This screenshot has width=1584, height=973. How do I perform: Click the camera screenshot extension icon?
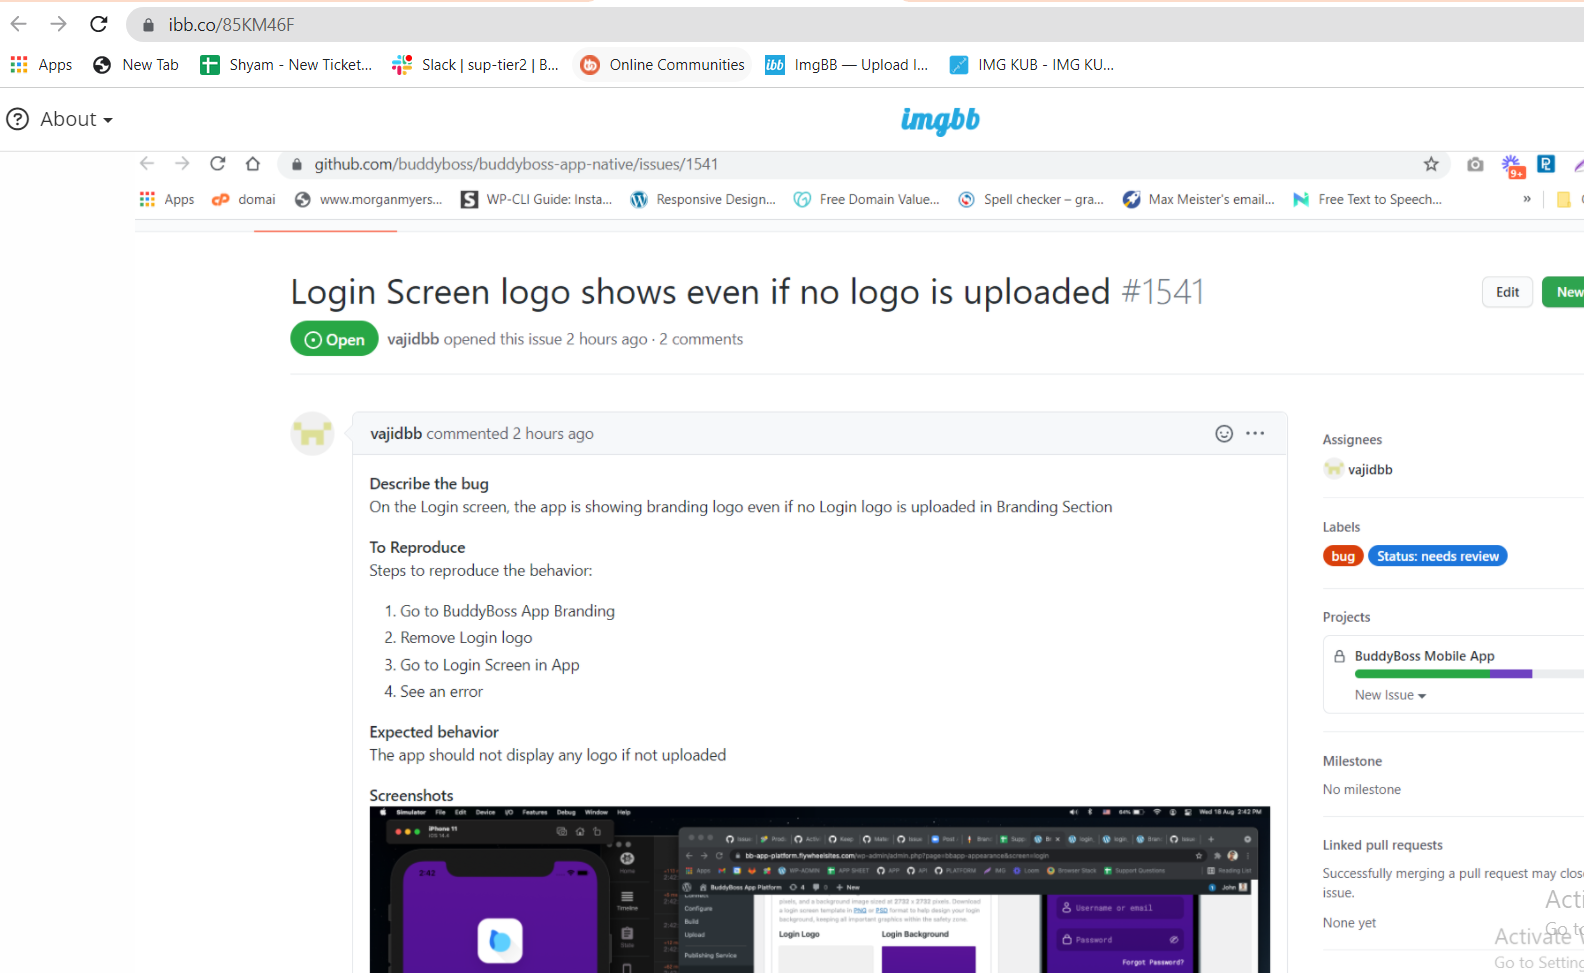pos(1475,164)
